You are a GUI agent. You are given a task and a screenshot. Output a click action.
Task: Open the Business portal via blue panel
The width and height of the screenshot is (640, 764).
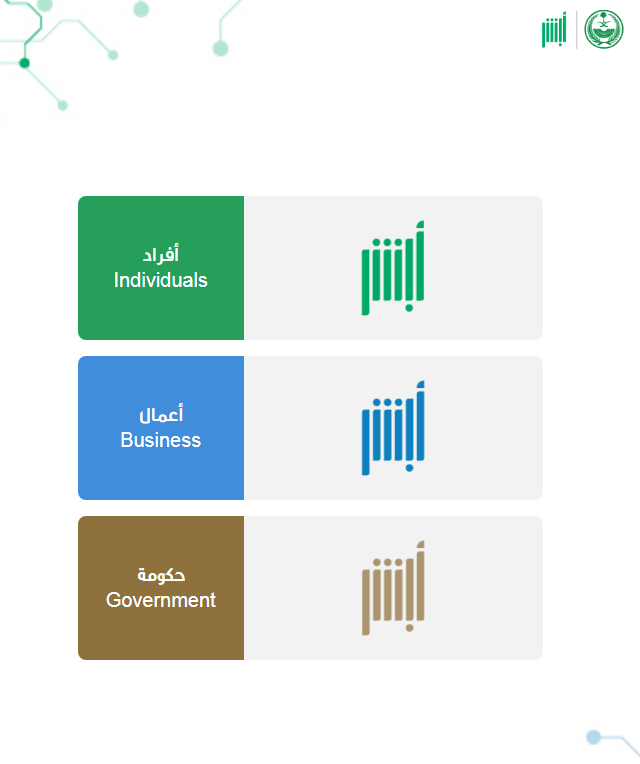[x=161, y=428]
